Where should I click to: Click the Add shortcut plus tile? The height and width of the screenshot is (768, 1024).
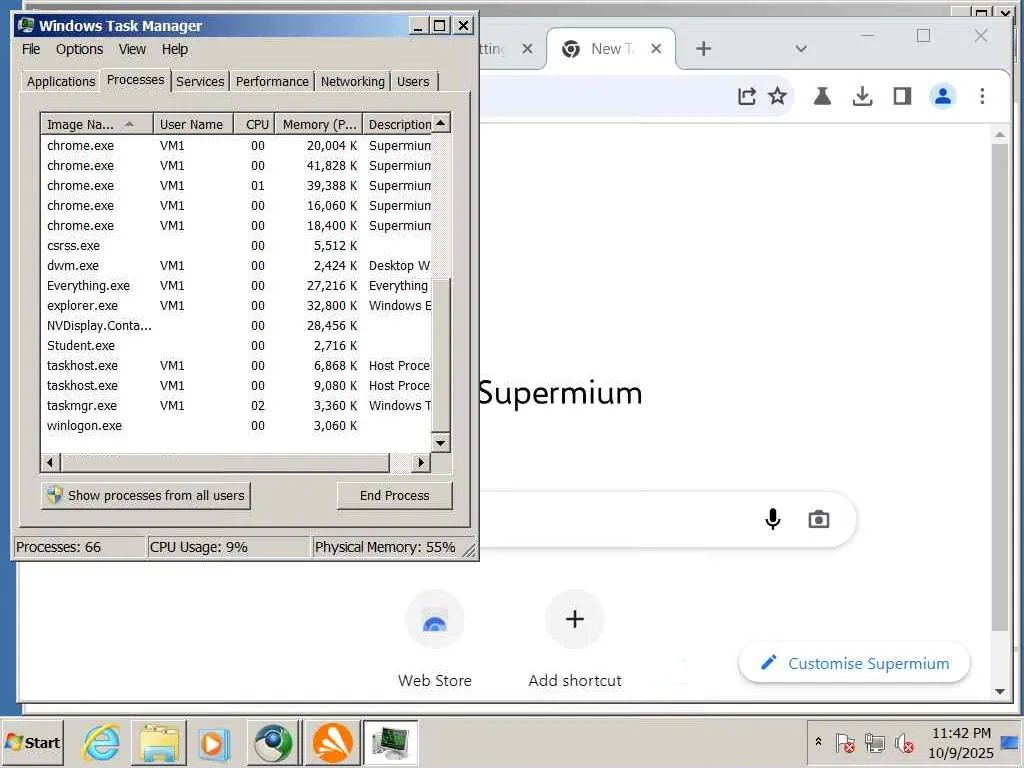click(x=575, y=619)
